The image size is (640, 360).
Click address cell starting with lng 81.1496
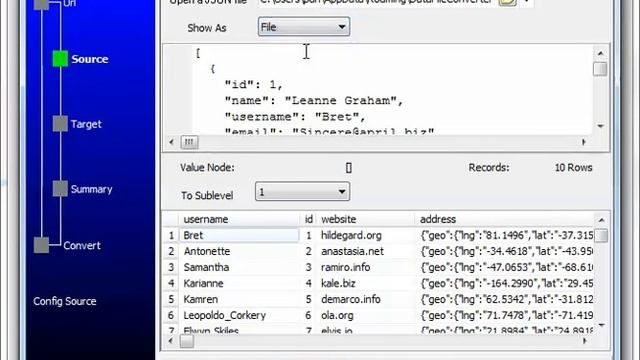click(x=504, y=236)
